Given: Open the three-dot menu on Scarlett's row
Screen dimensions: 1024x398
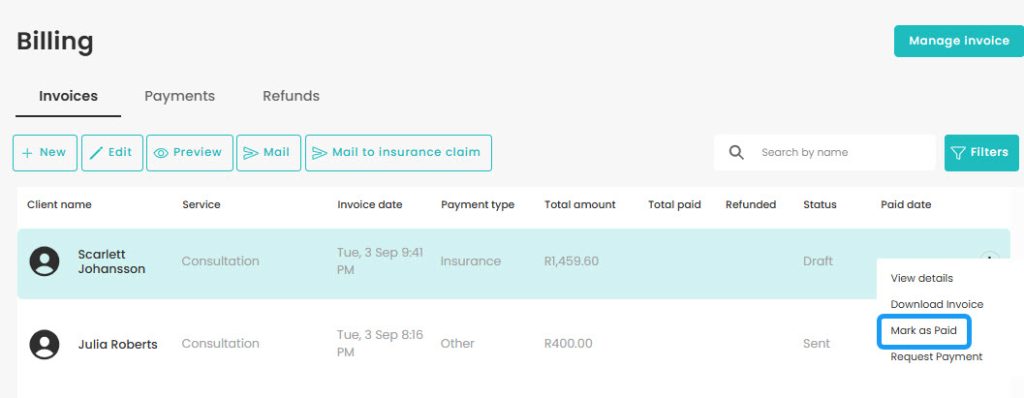Looking at the screenshot, I should (x=990, y=259).
